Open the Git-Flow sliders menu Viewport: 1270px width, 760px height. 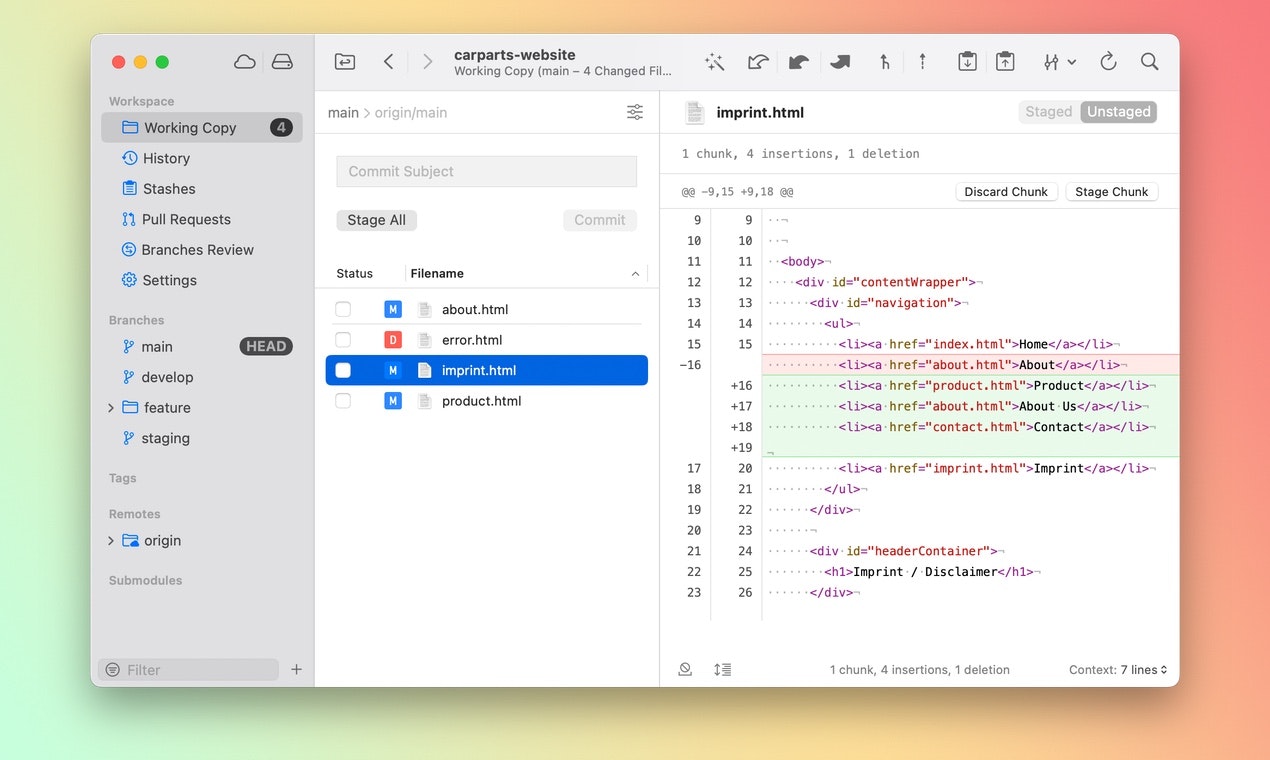(x=1059, y=62)
